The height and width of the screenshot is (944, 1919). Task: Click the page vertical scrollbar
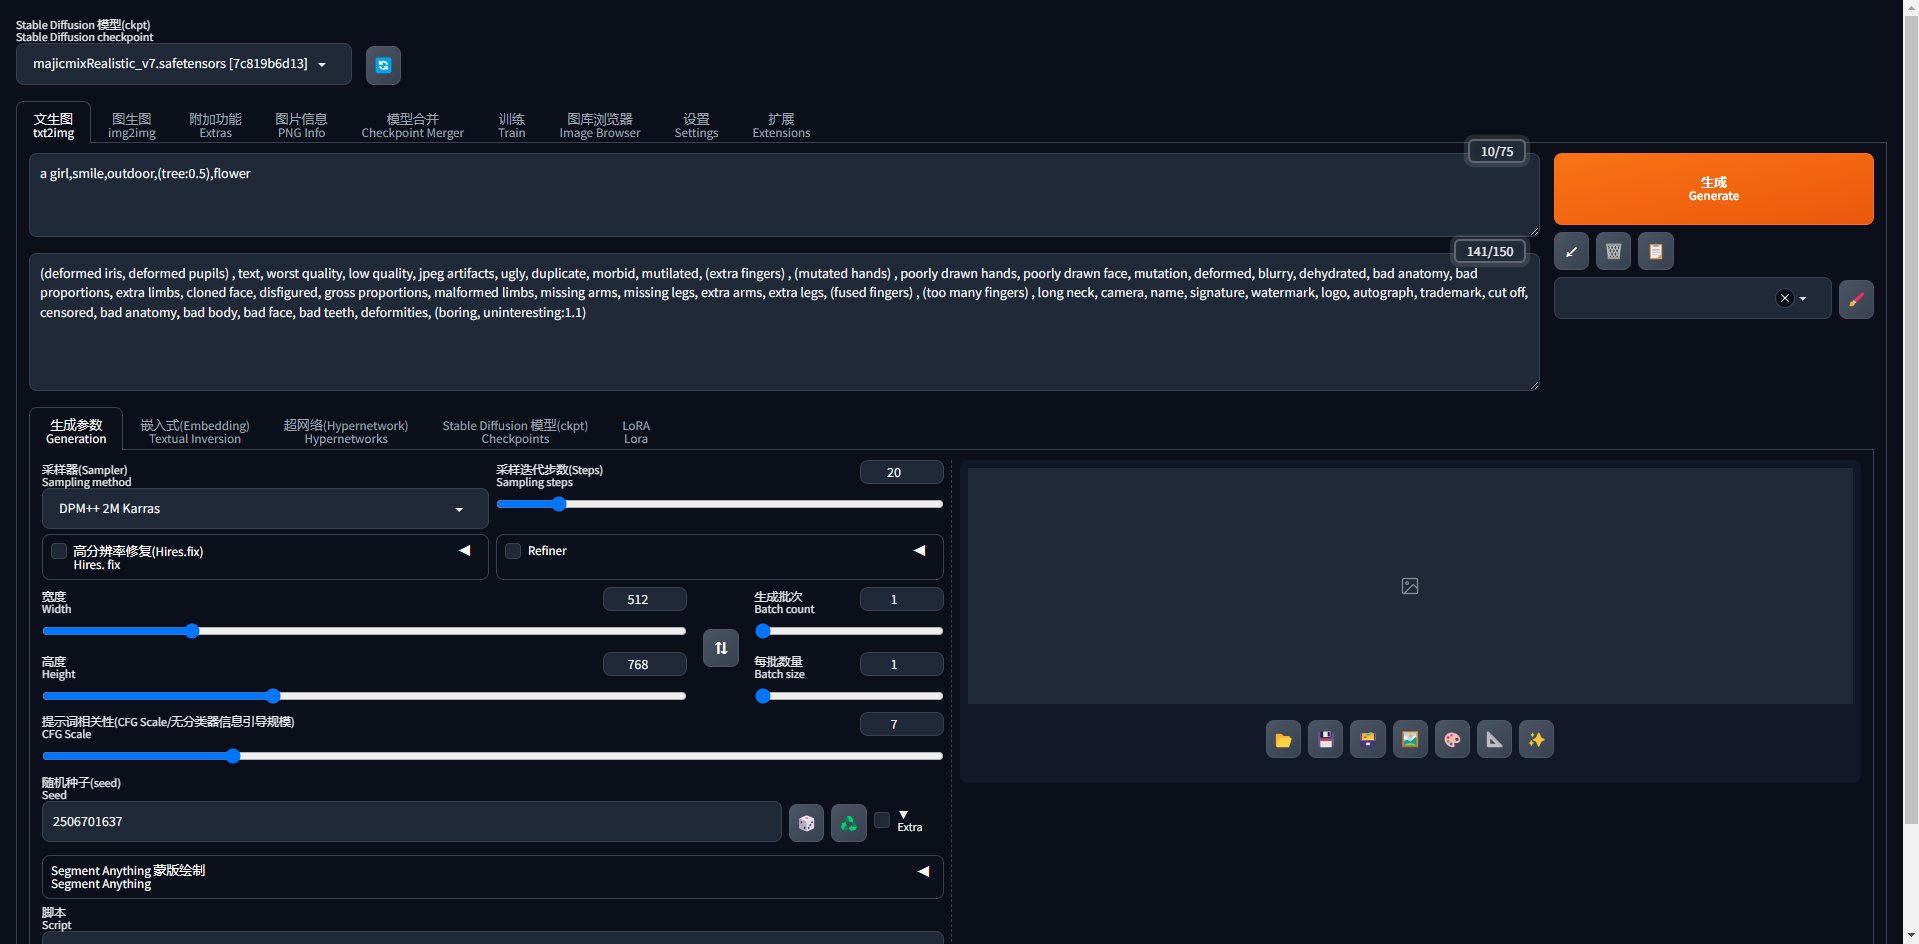coord(1911,420)
